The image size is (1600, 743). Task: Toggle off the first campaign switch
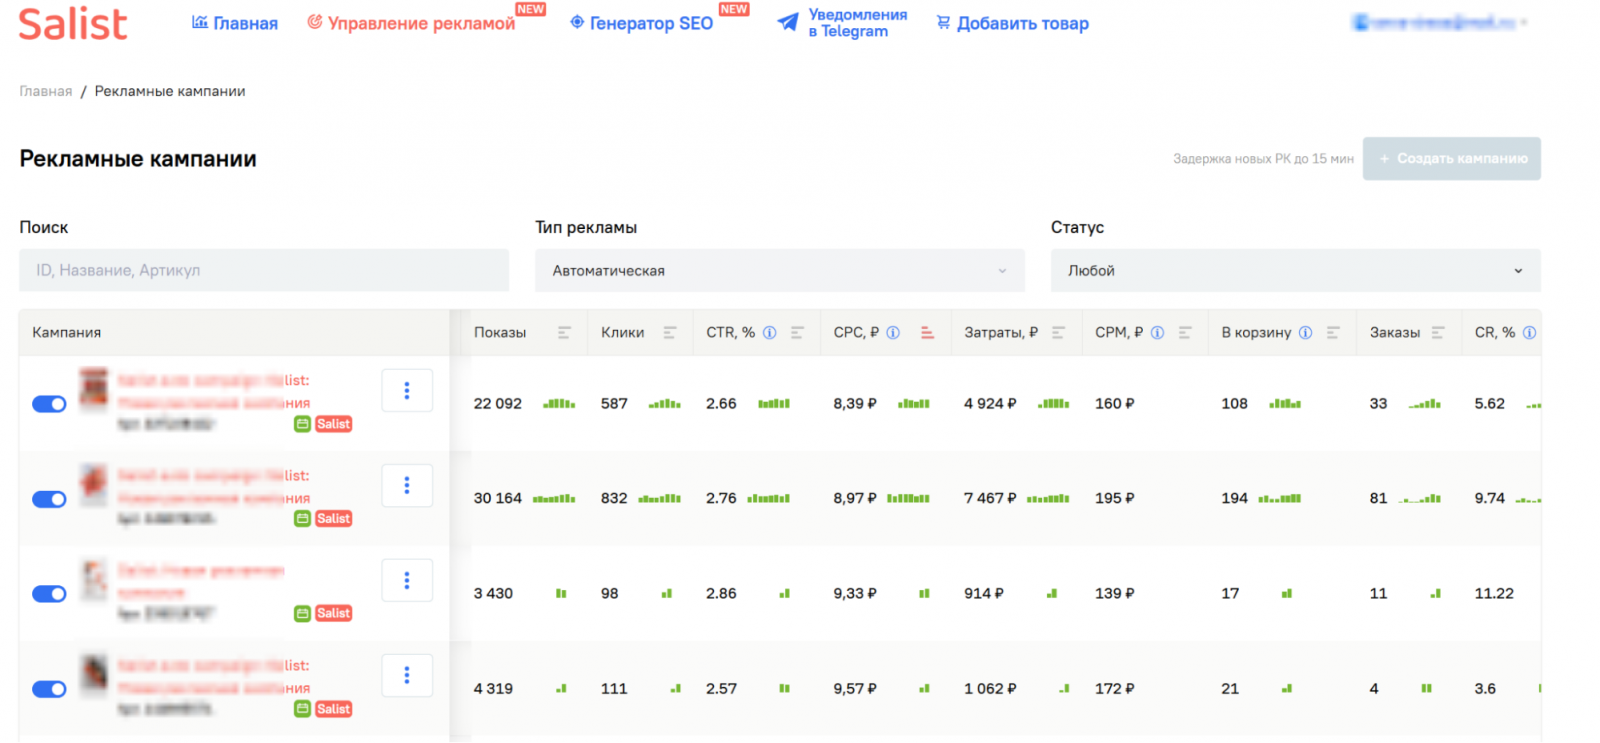click(49, 404)
